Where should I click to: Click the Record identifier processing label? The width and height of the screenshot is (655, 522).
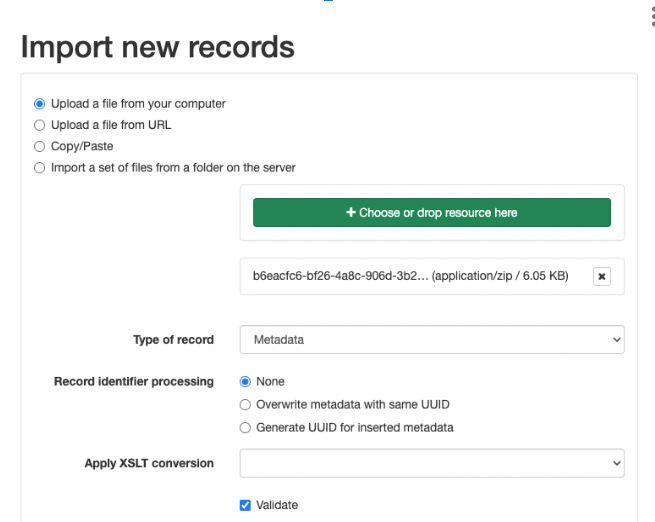tap(134, 382)
